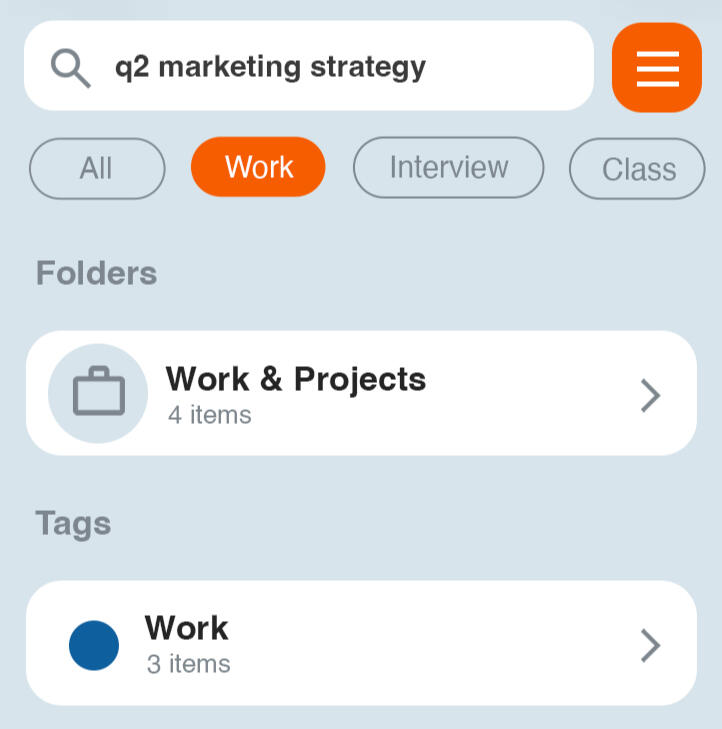Click the Tags section heading
Image resolution: width=722 pixels, height=729 pixels.
tap(73, 523)
